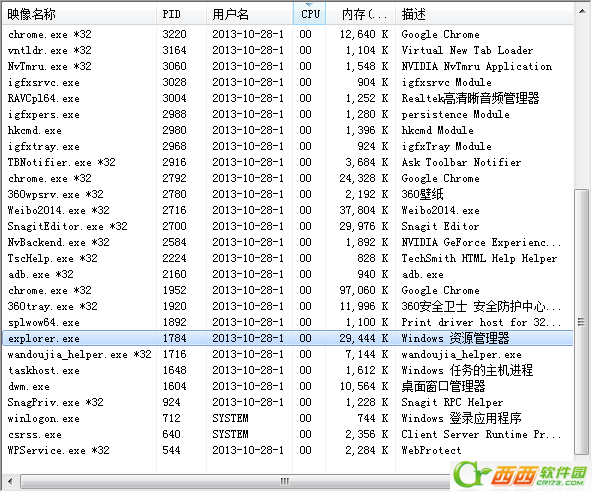Click the horizontal scrollbar left arrow
The width and height of the screenshot is (592, 492).
tap(10, 481)
